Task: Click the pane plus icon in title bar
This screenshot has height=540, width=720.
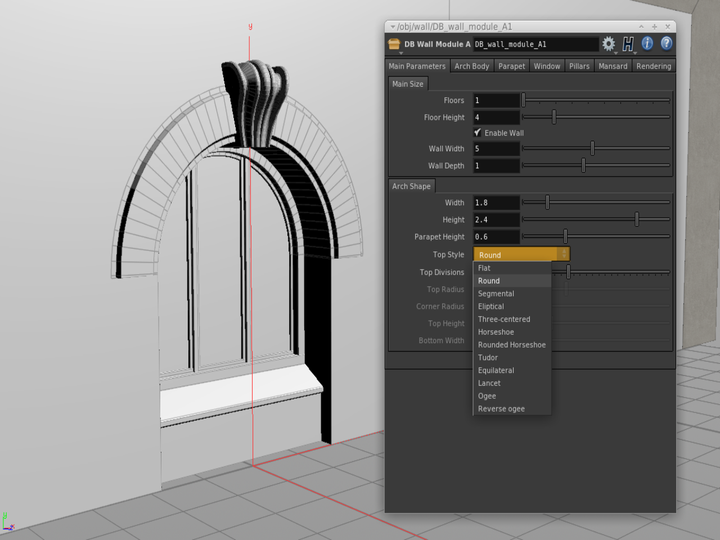Action: point(654,27)
